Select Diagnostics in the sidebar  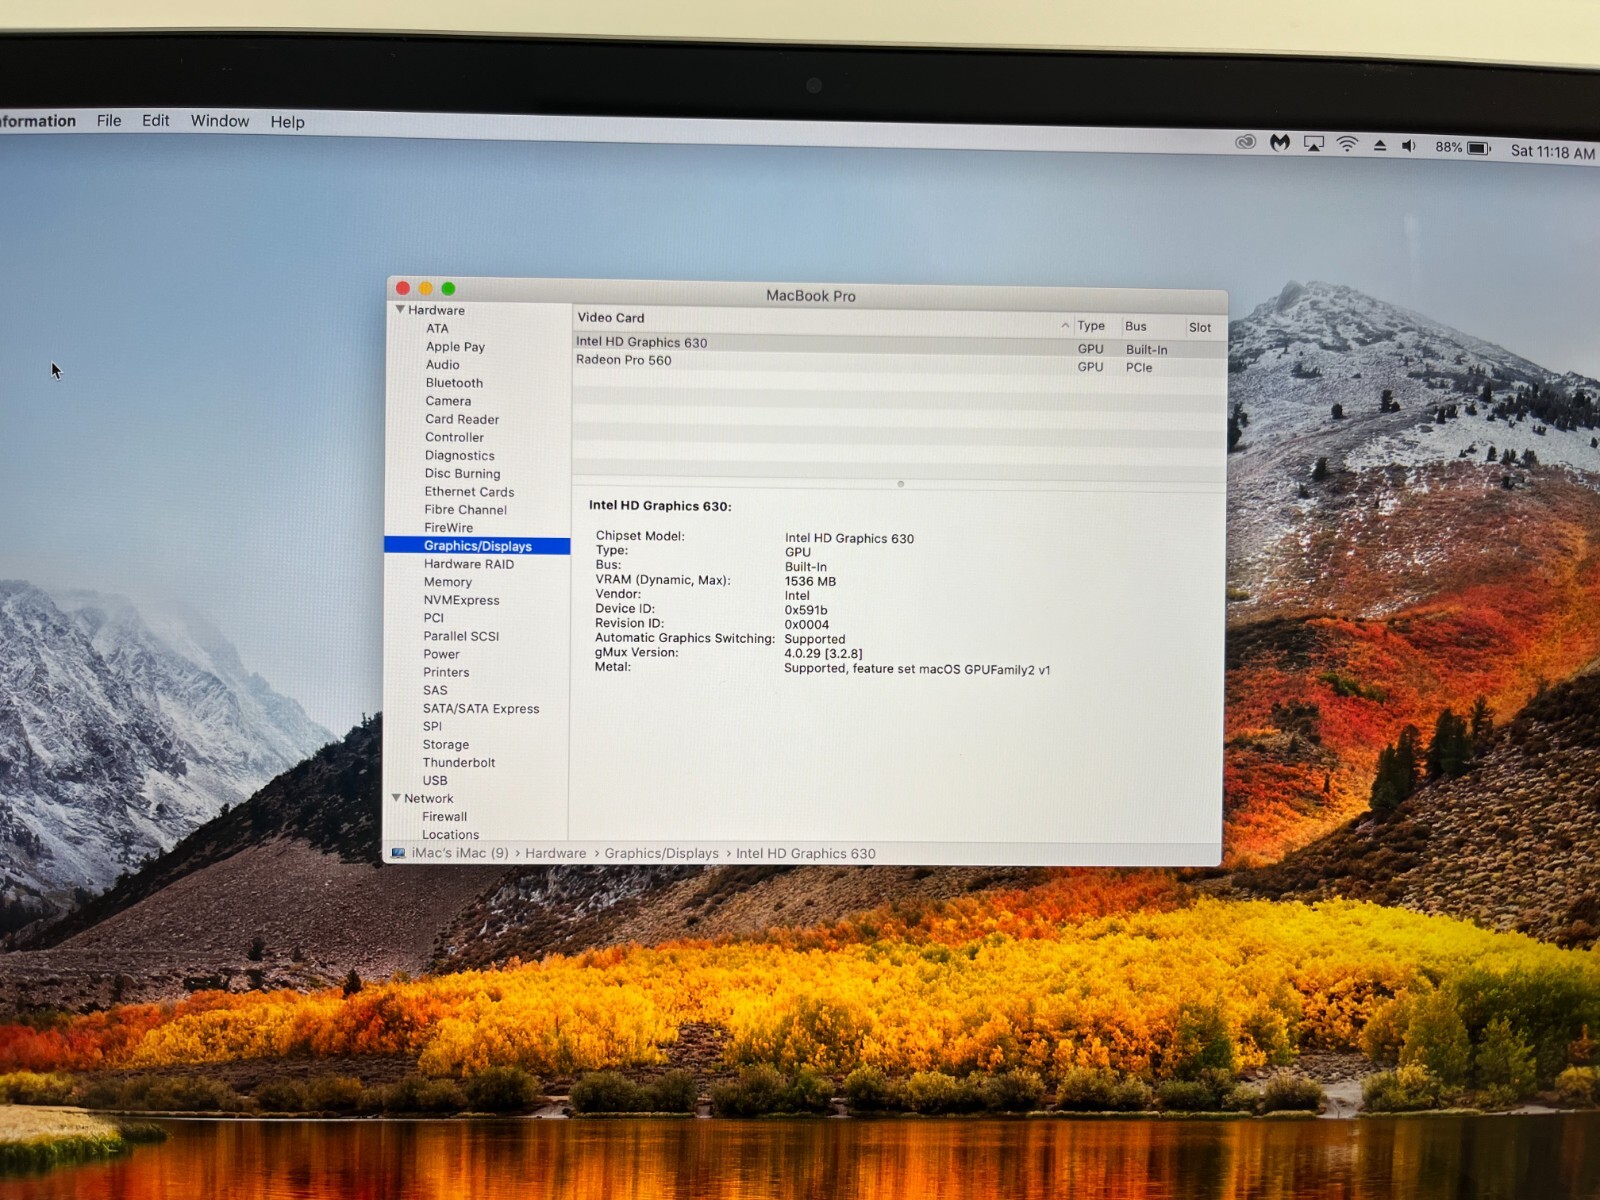pos(460,455)
